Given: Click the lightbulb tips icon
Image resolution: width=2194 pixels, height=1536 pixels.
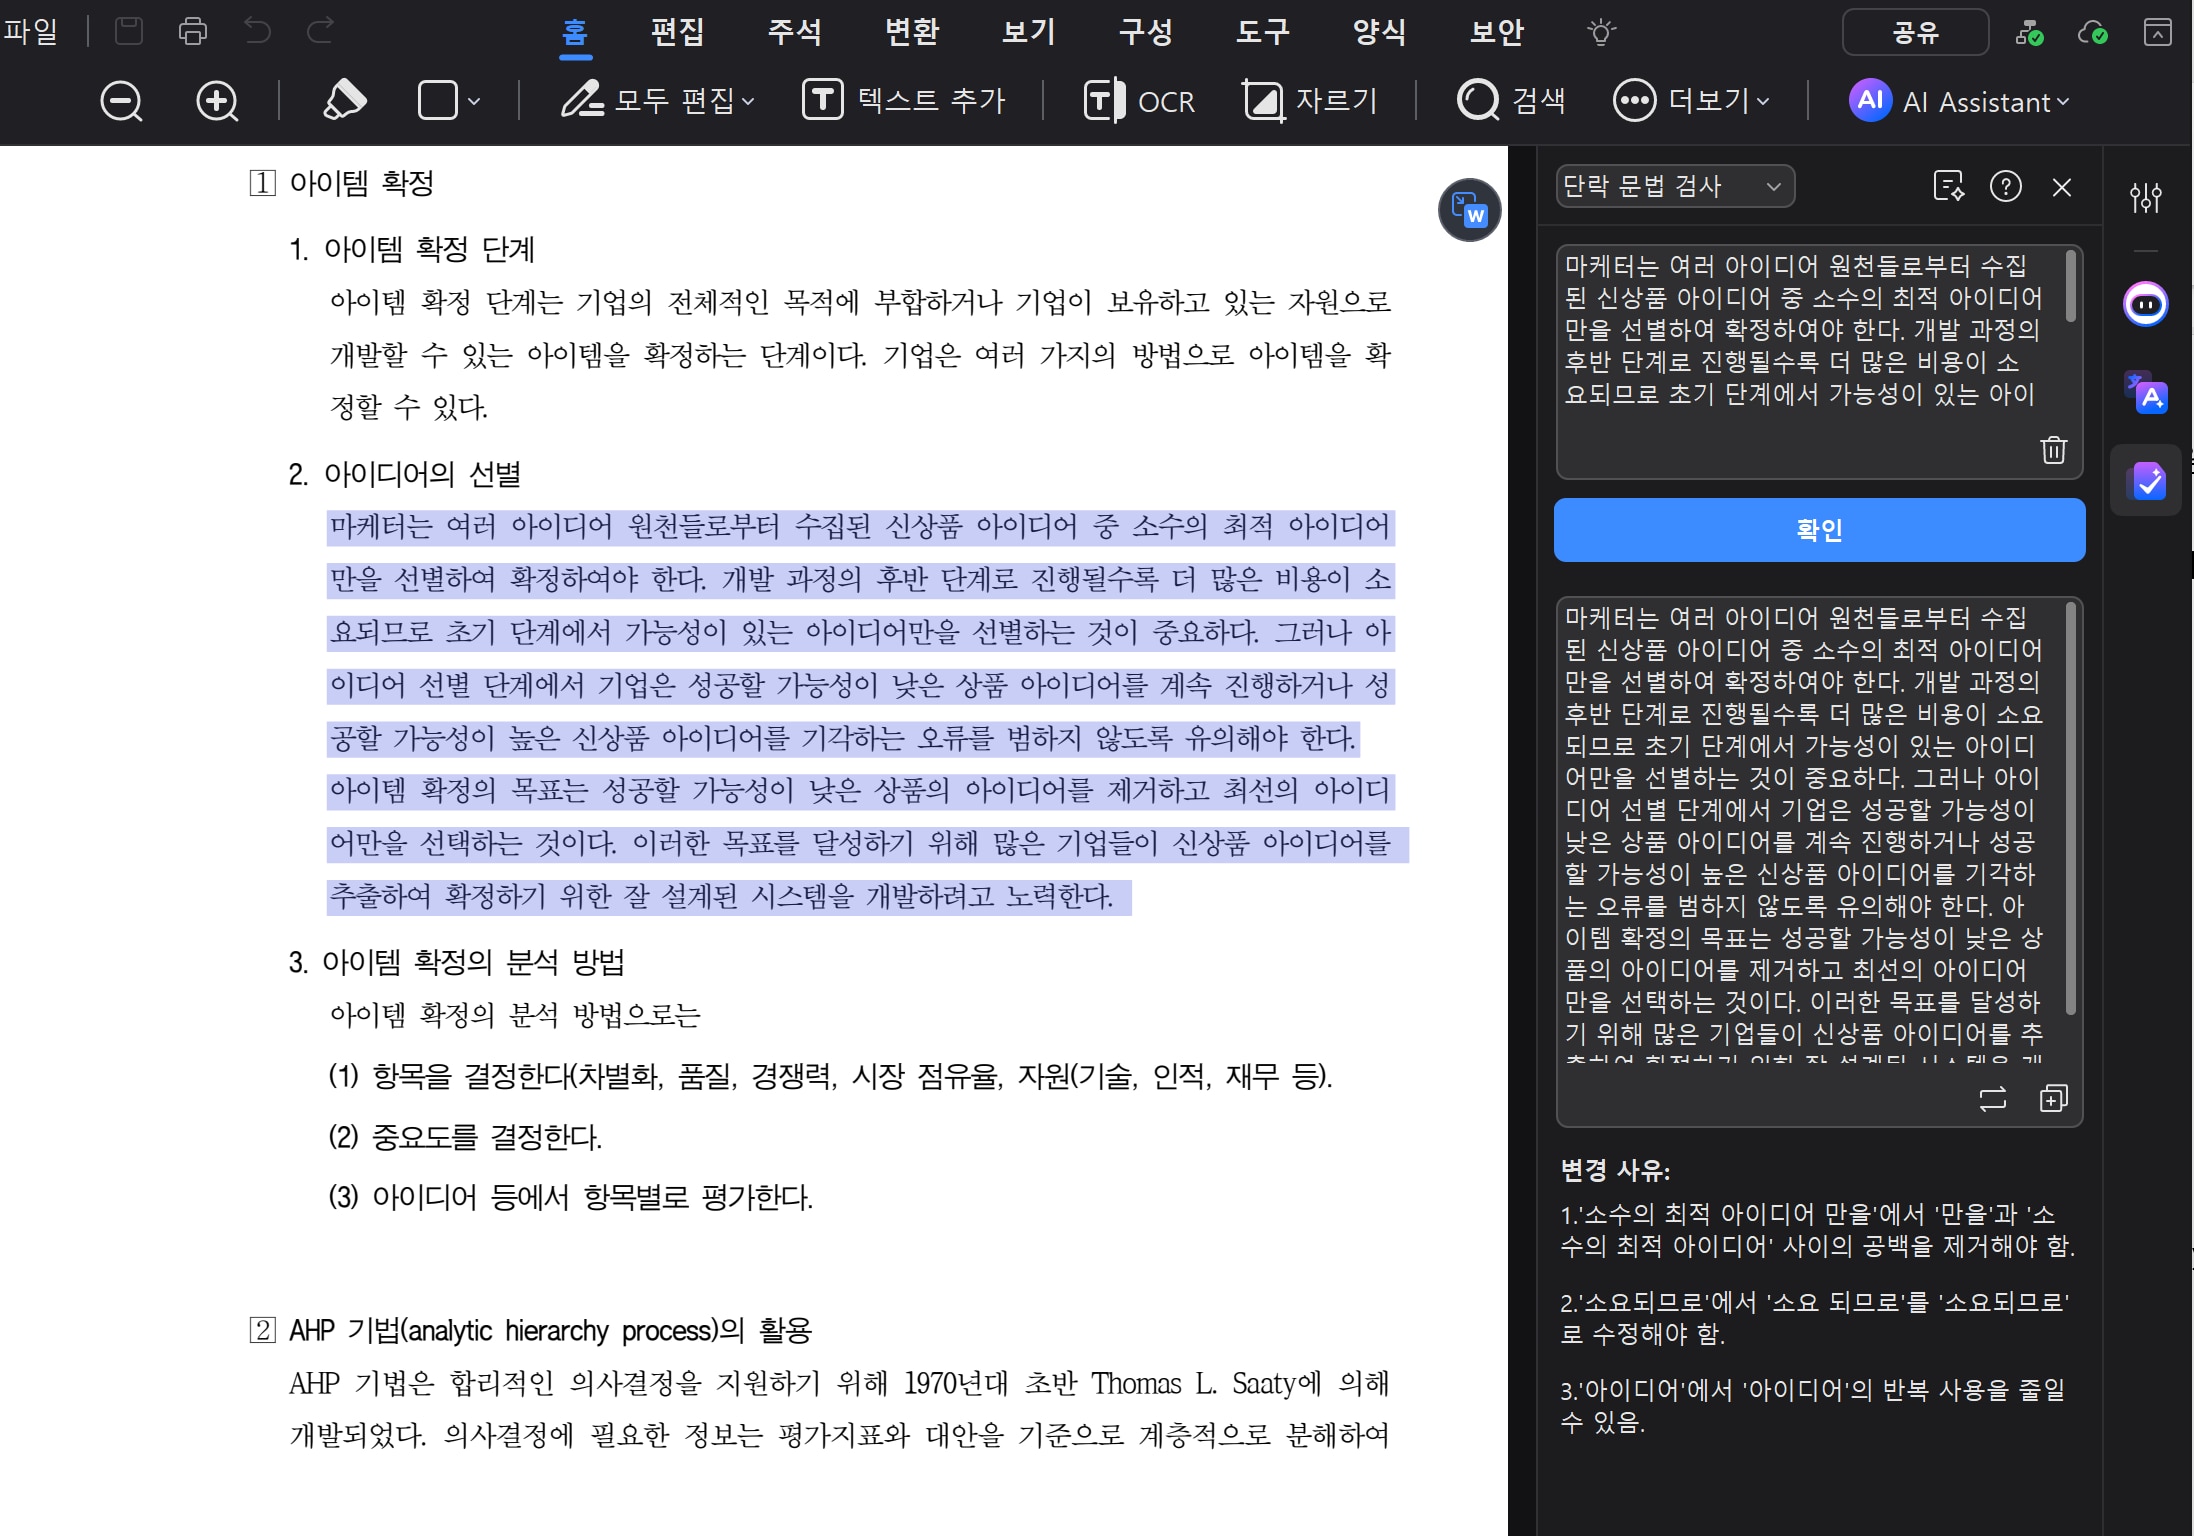Looking at the screenshot, I should [1601, 32].
